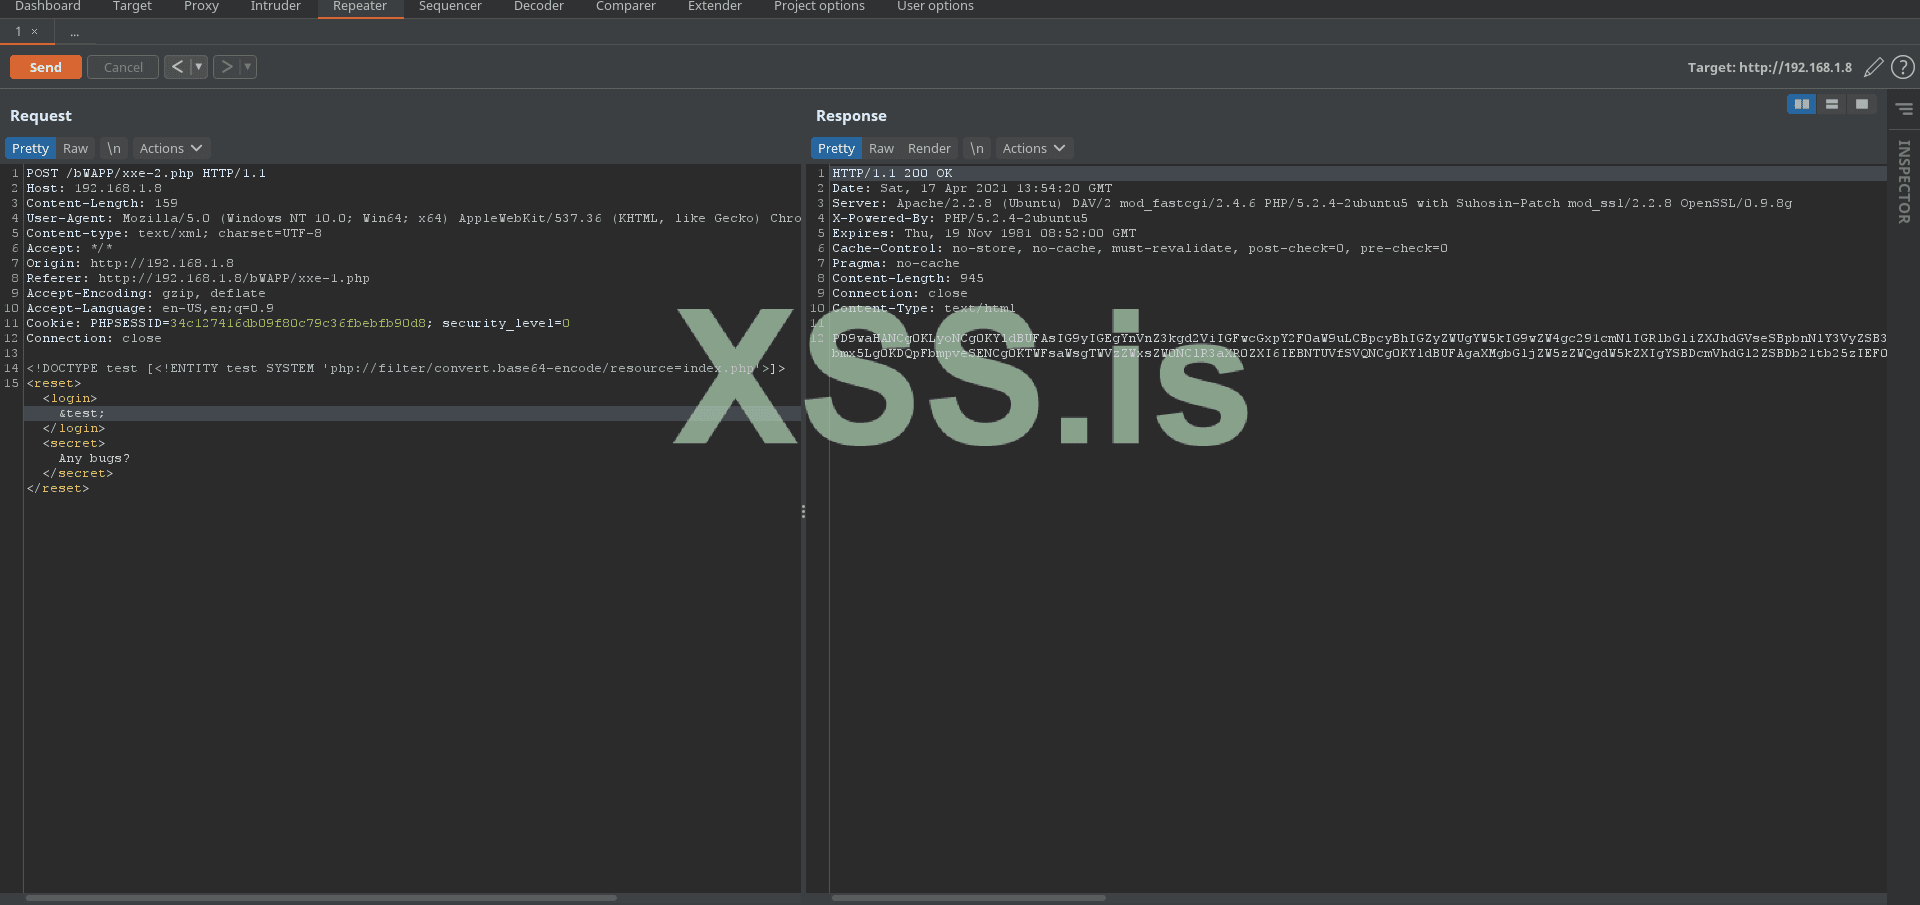Open the Project options tab
The height and width of the screenshot is (905, 1920).
pos(819,7)
